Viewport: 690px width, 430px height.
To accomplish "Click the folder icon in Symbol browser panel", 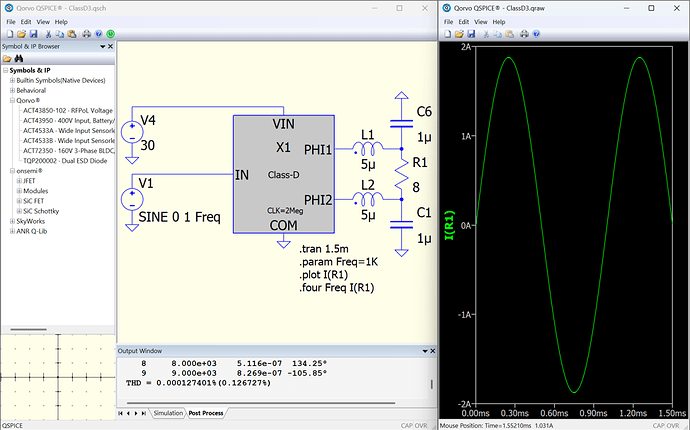I will point(7,59).
